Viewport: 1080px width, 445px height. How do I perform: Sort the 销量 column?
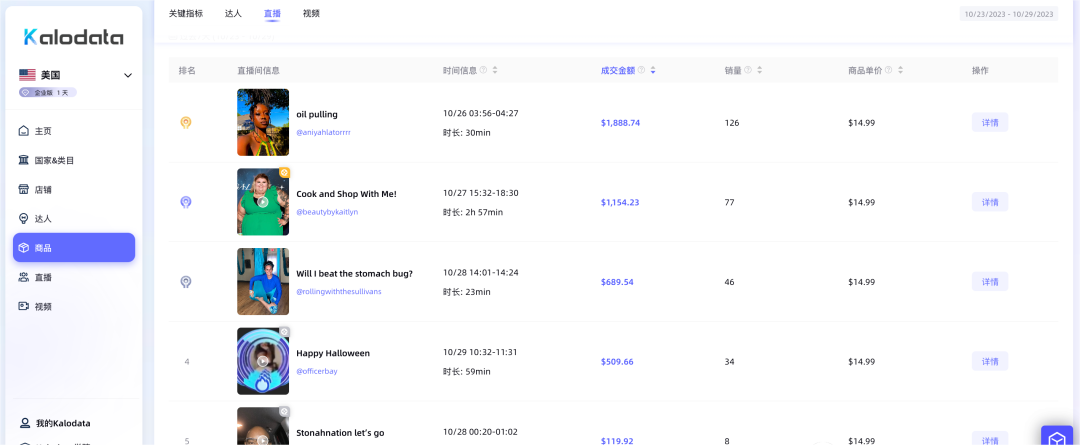tap(760, 70)
